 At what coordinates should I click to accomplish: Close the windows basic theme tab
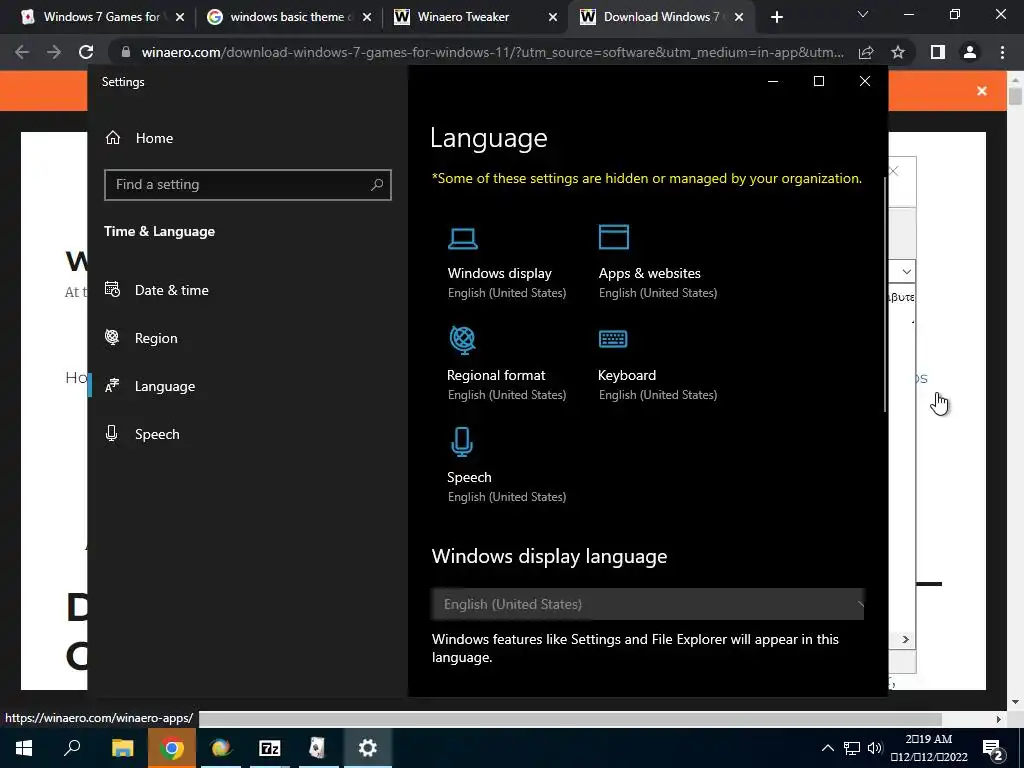pos(366,17)
